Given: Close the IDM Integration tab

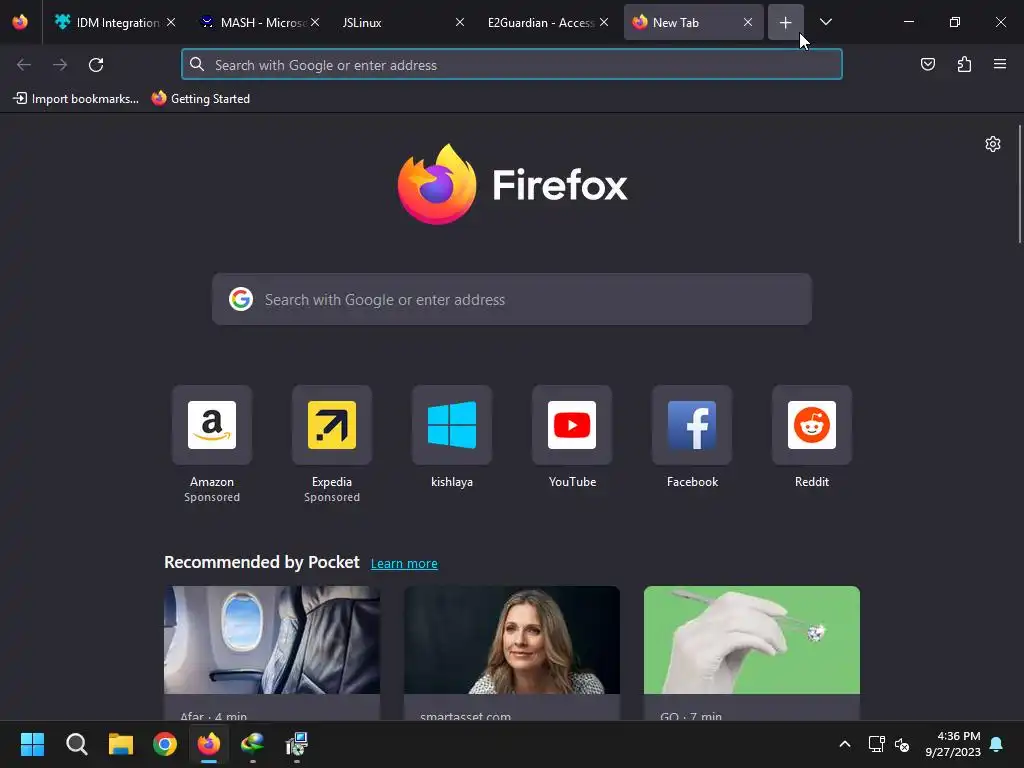Looking at the screenshot, I should tap(170, 22).
